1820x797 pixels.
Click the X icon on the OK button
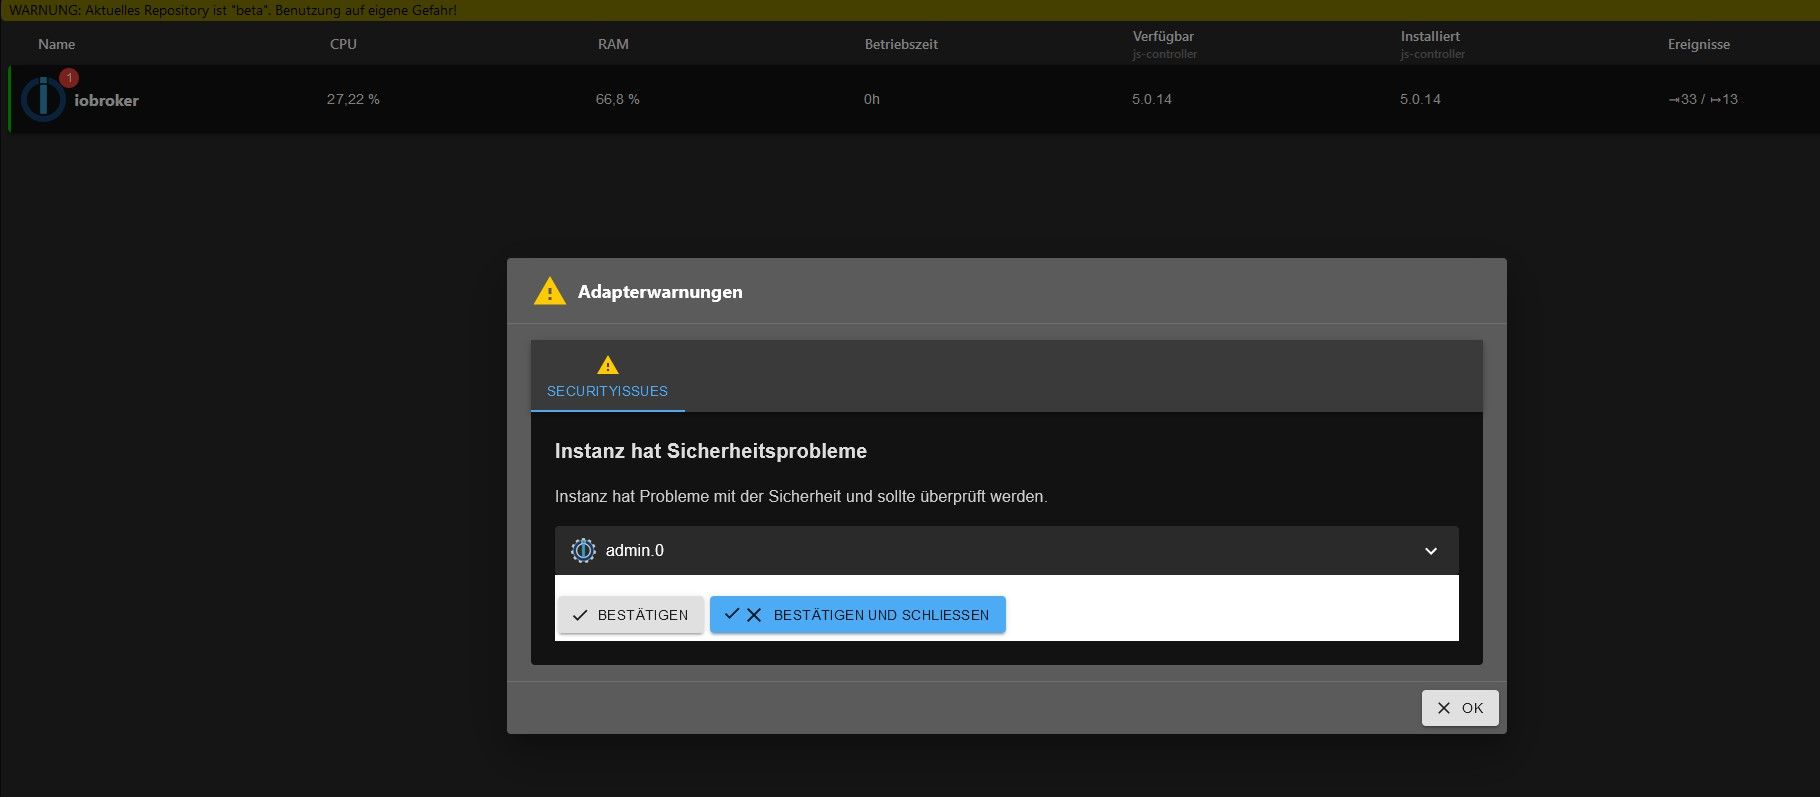pyautogui.click(x=1443, y=708)
